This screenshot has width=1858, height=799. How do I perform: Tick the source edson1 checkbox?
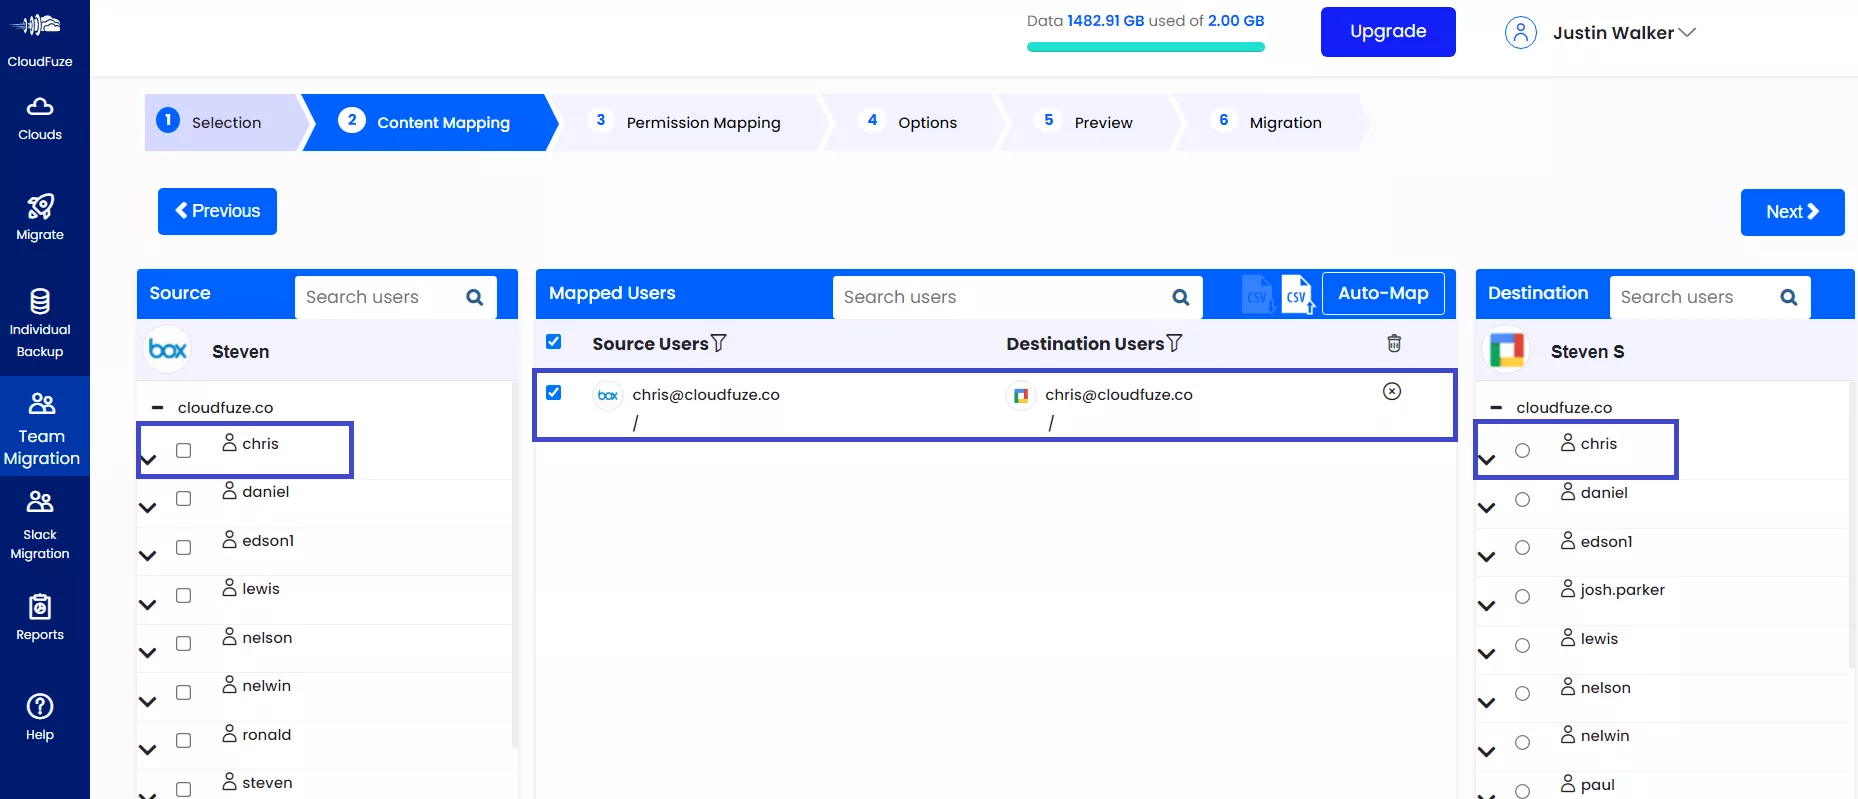184,548
